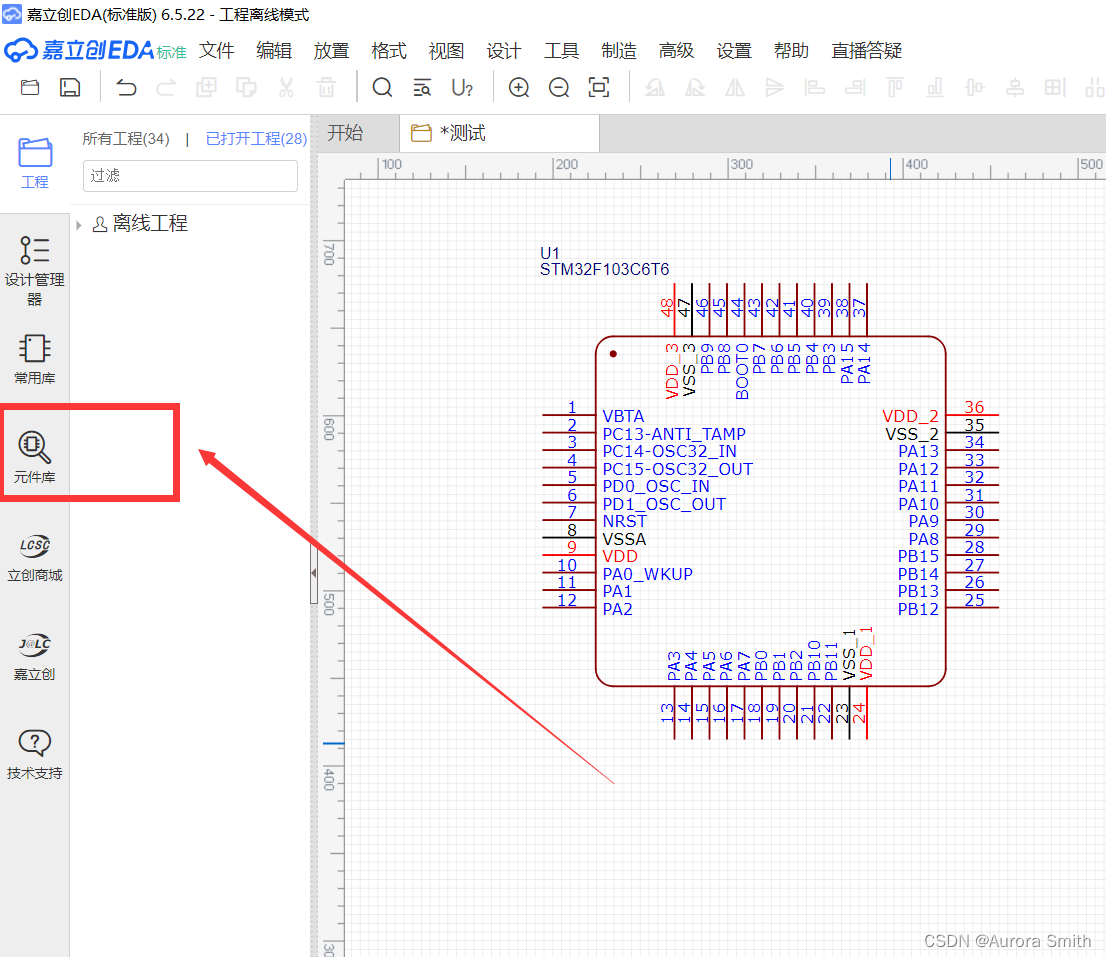Open the 帮助 menu
This screenshot has width=1106, height=957.
point(791,51)
